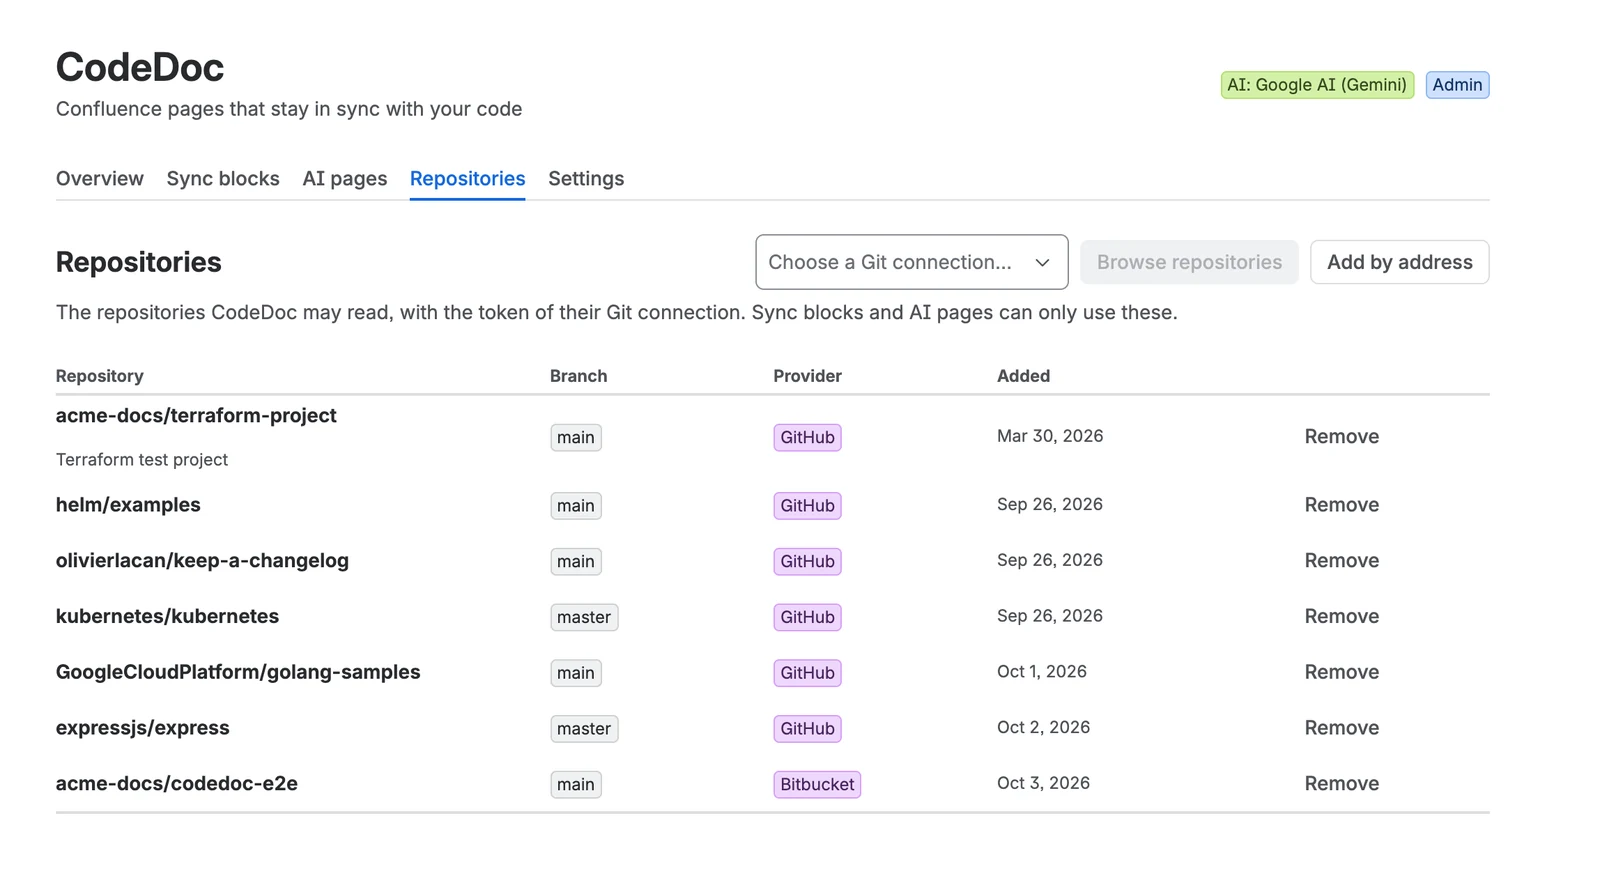Remove the acme-docs/terraform-project repository
Screen dimensions: 1600x892
(x=1342, y=437)
